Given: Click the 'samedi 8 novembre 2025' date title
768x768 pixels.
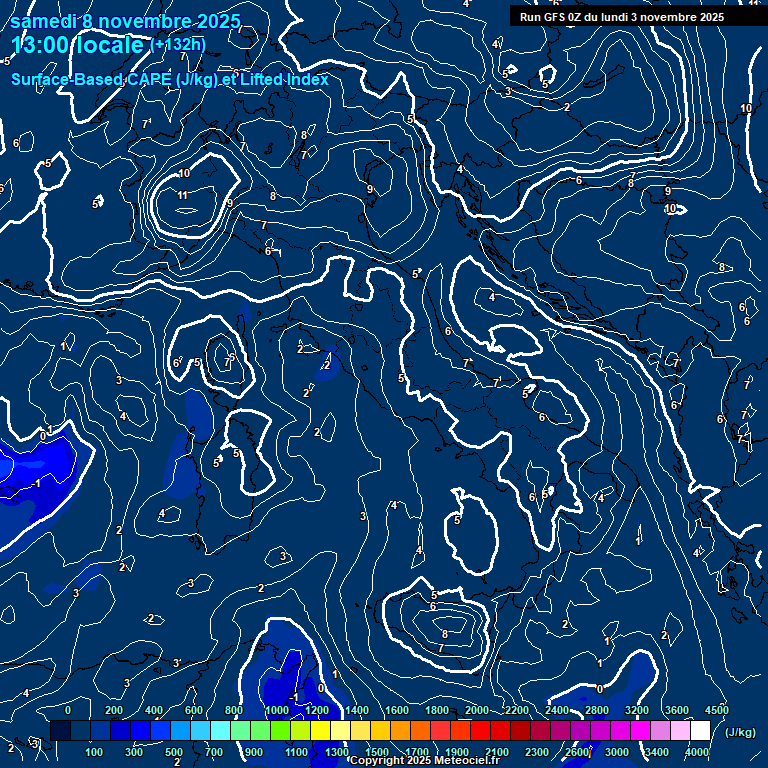Looking at the screenshot, I should pyautogui.click(x=125, y=22).
